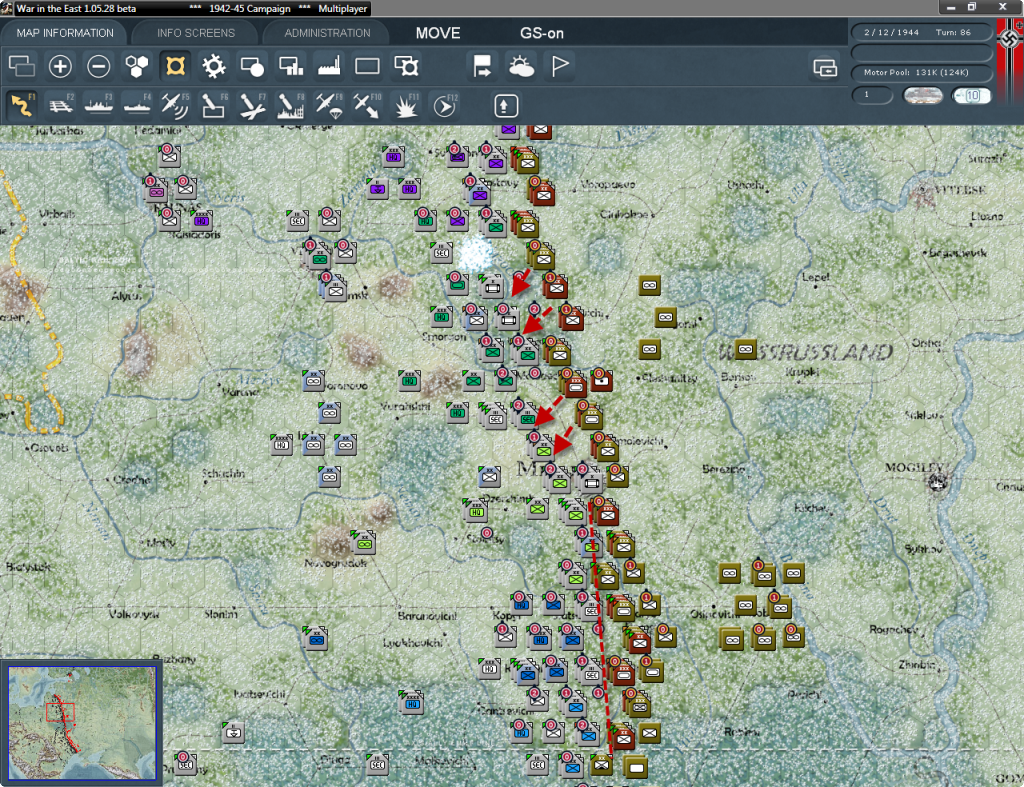The width and height of the screenshot is (1024, 787).
Task: Select the red counter with dark box symbol
Action: coord(601,379)
